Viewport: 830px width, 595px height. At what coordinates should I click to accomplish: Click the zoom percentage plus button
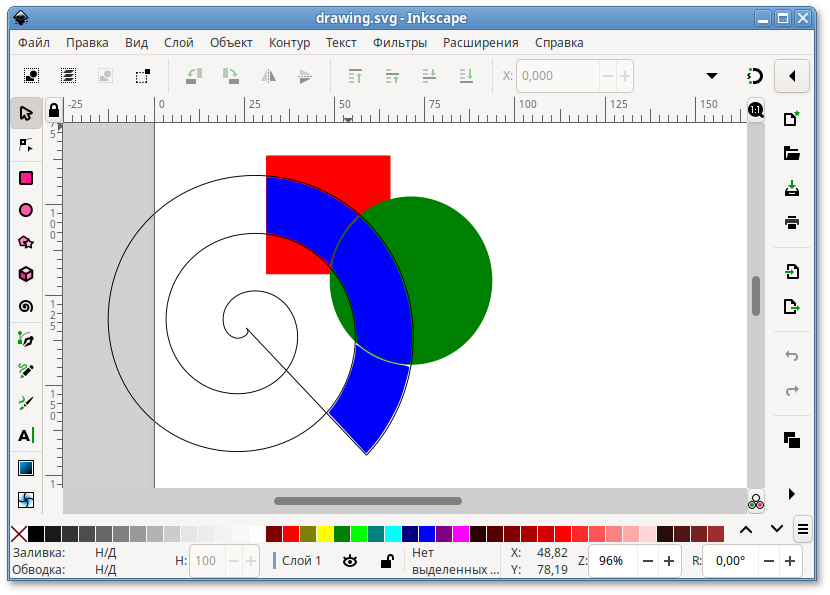pos(670,561)
